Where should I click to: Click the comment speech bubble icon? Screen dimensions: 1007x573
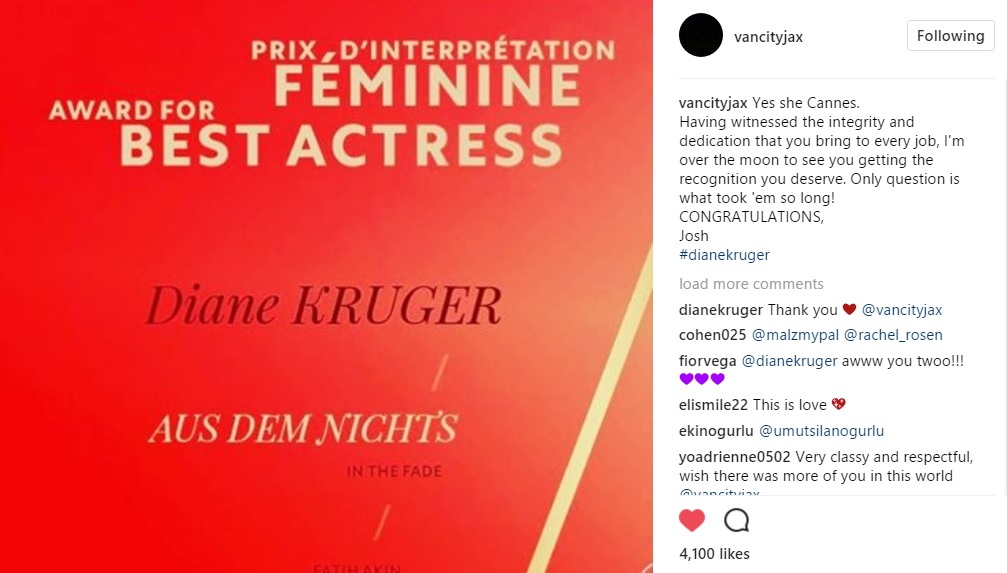click(x=737, y=520)
